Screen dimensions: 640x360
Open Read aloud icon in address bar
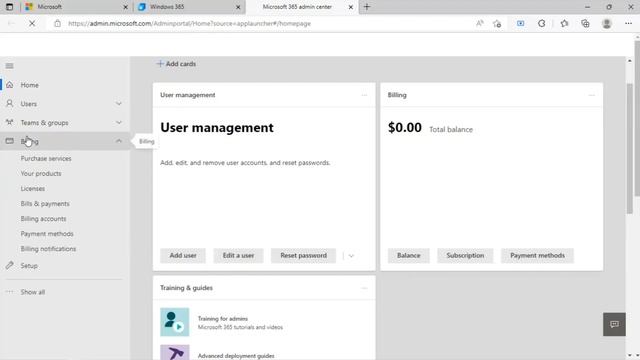480,24
